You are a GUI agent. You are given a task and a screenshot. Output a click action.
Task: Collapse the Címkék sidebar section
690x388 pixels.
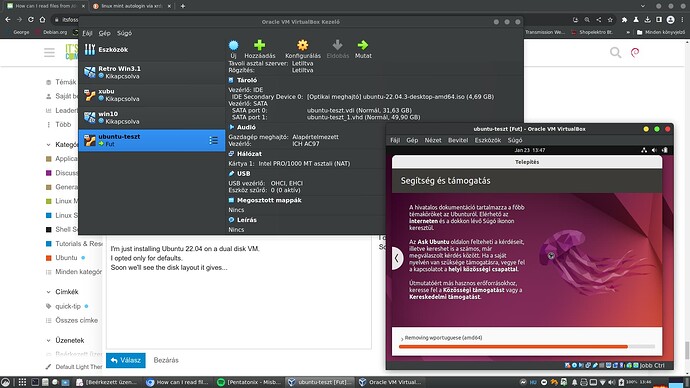point(48,292)
